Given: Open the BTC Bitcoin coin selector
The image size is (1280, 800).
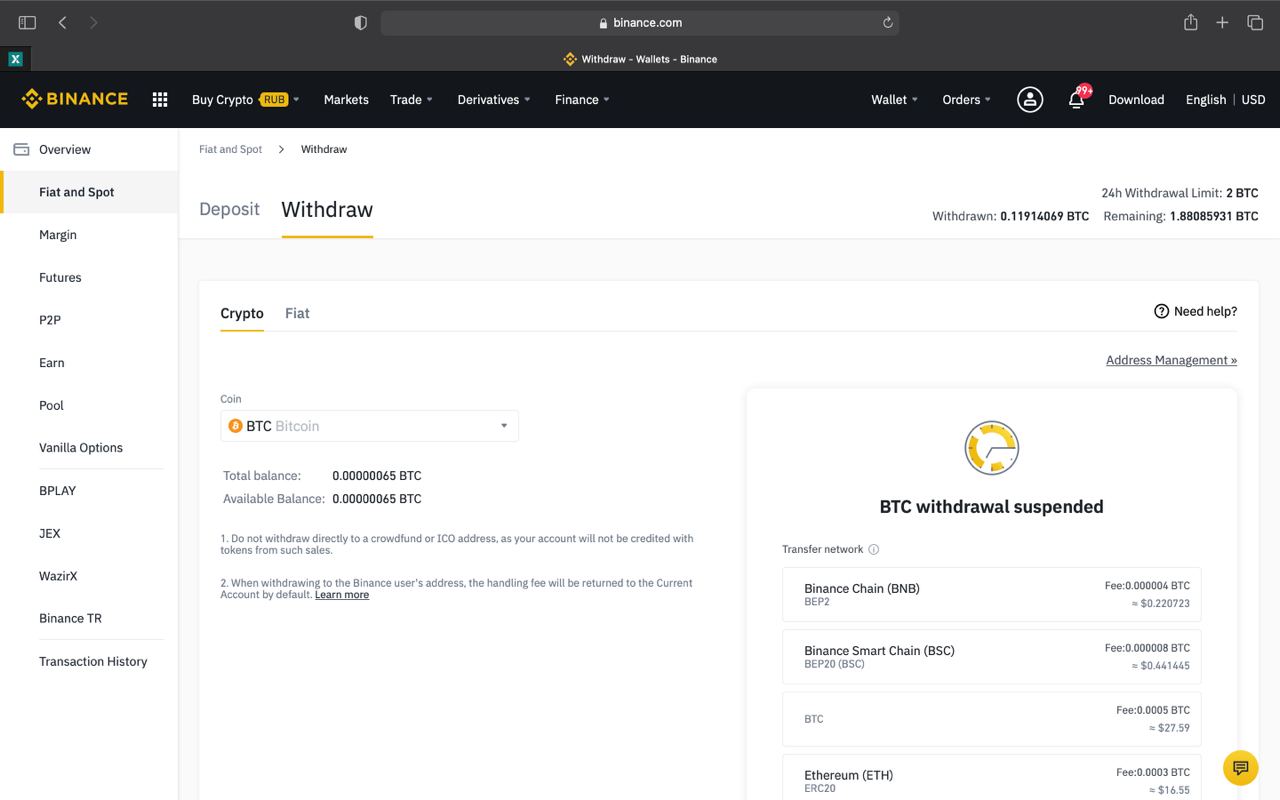Looking at the screenshot, I should click(369, 426).
